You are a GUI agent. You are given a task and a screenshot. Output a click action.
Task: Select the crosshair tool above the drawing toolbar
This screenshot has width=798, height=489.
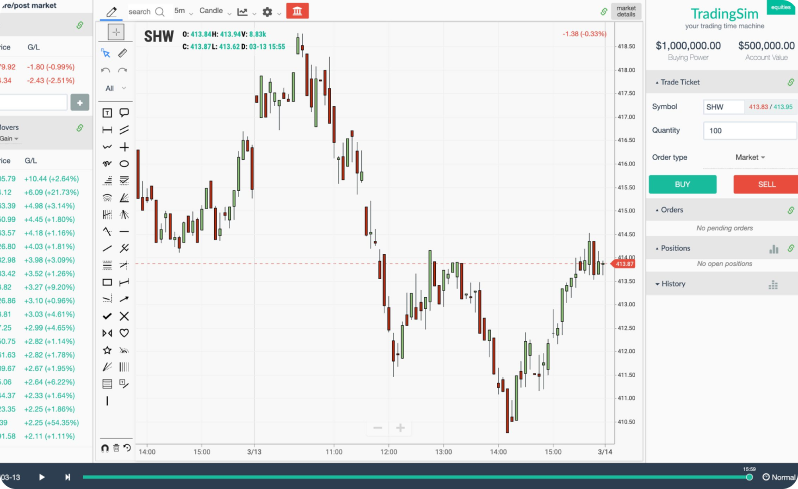pos(116,32)
